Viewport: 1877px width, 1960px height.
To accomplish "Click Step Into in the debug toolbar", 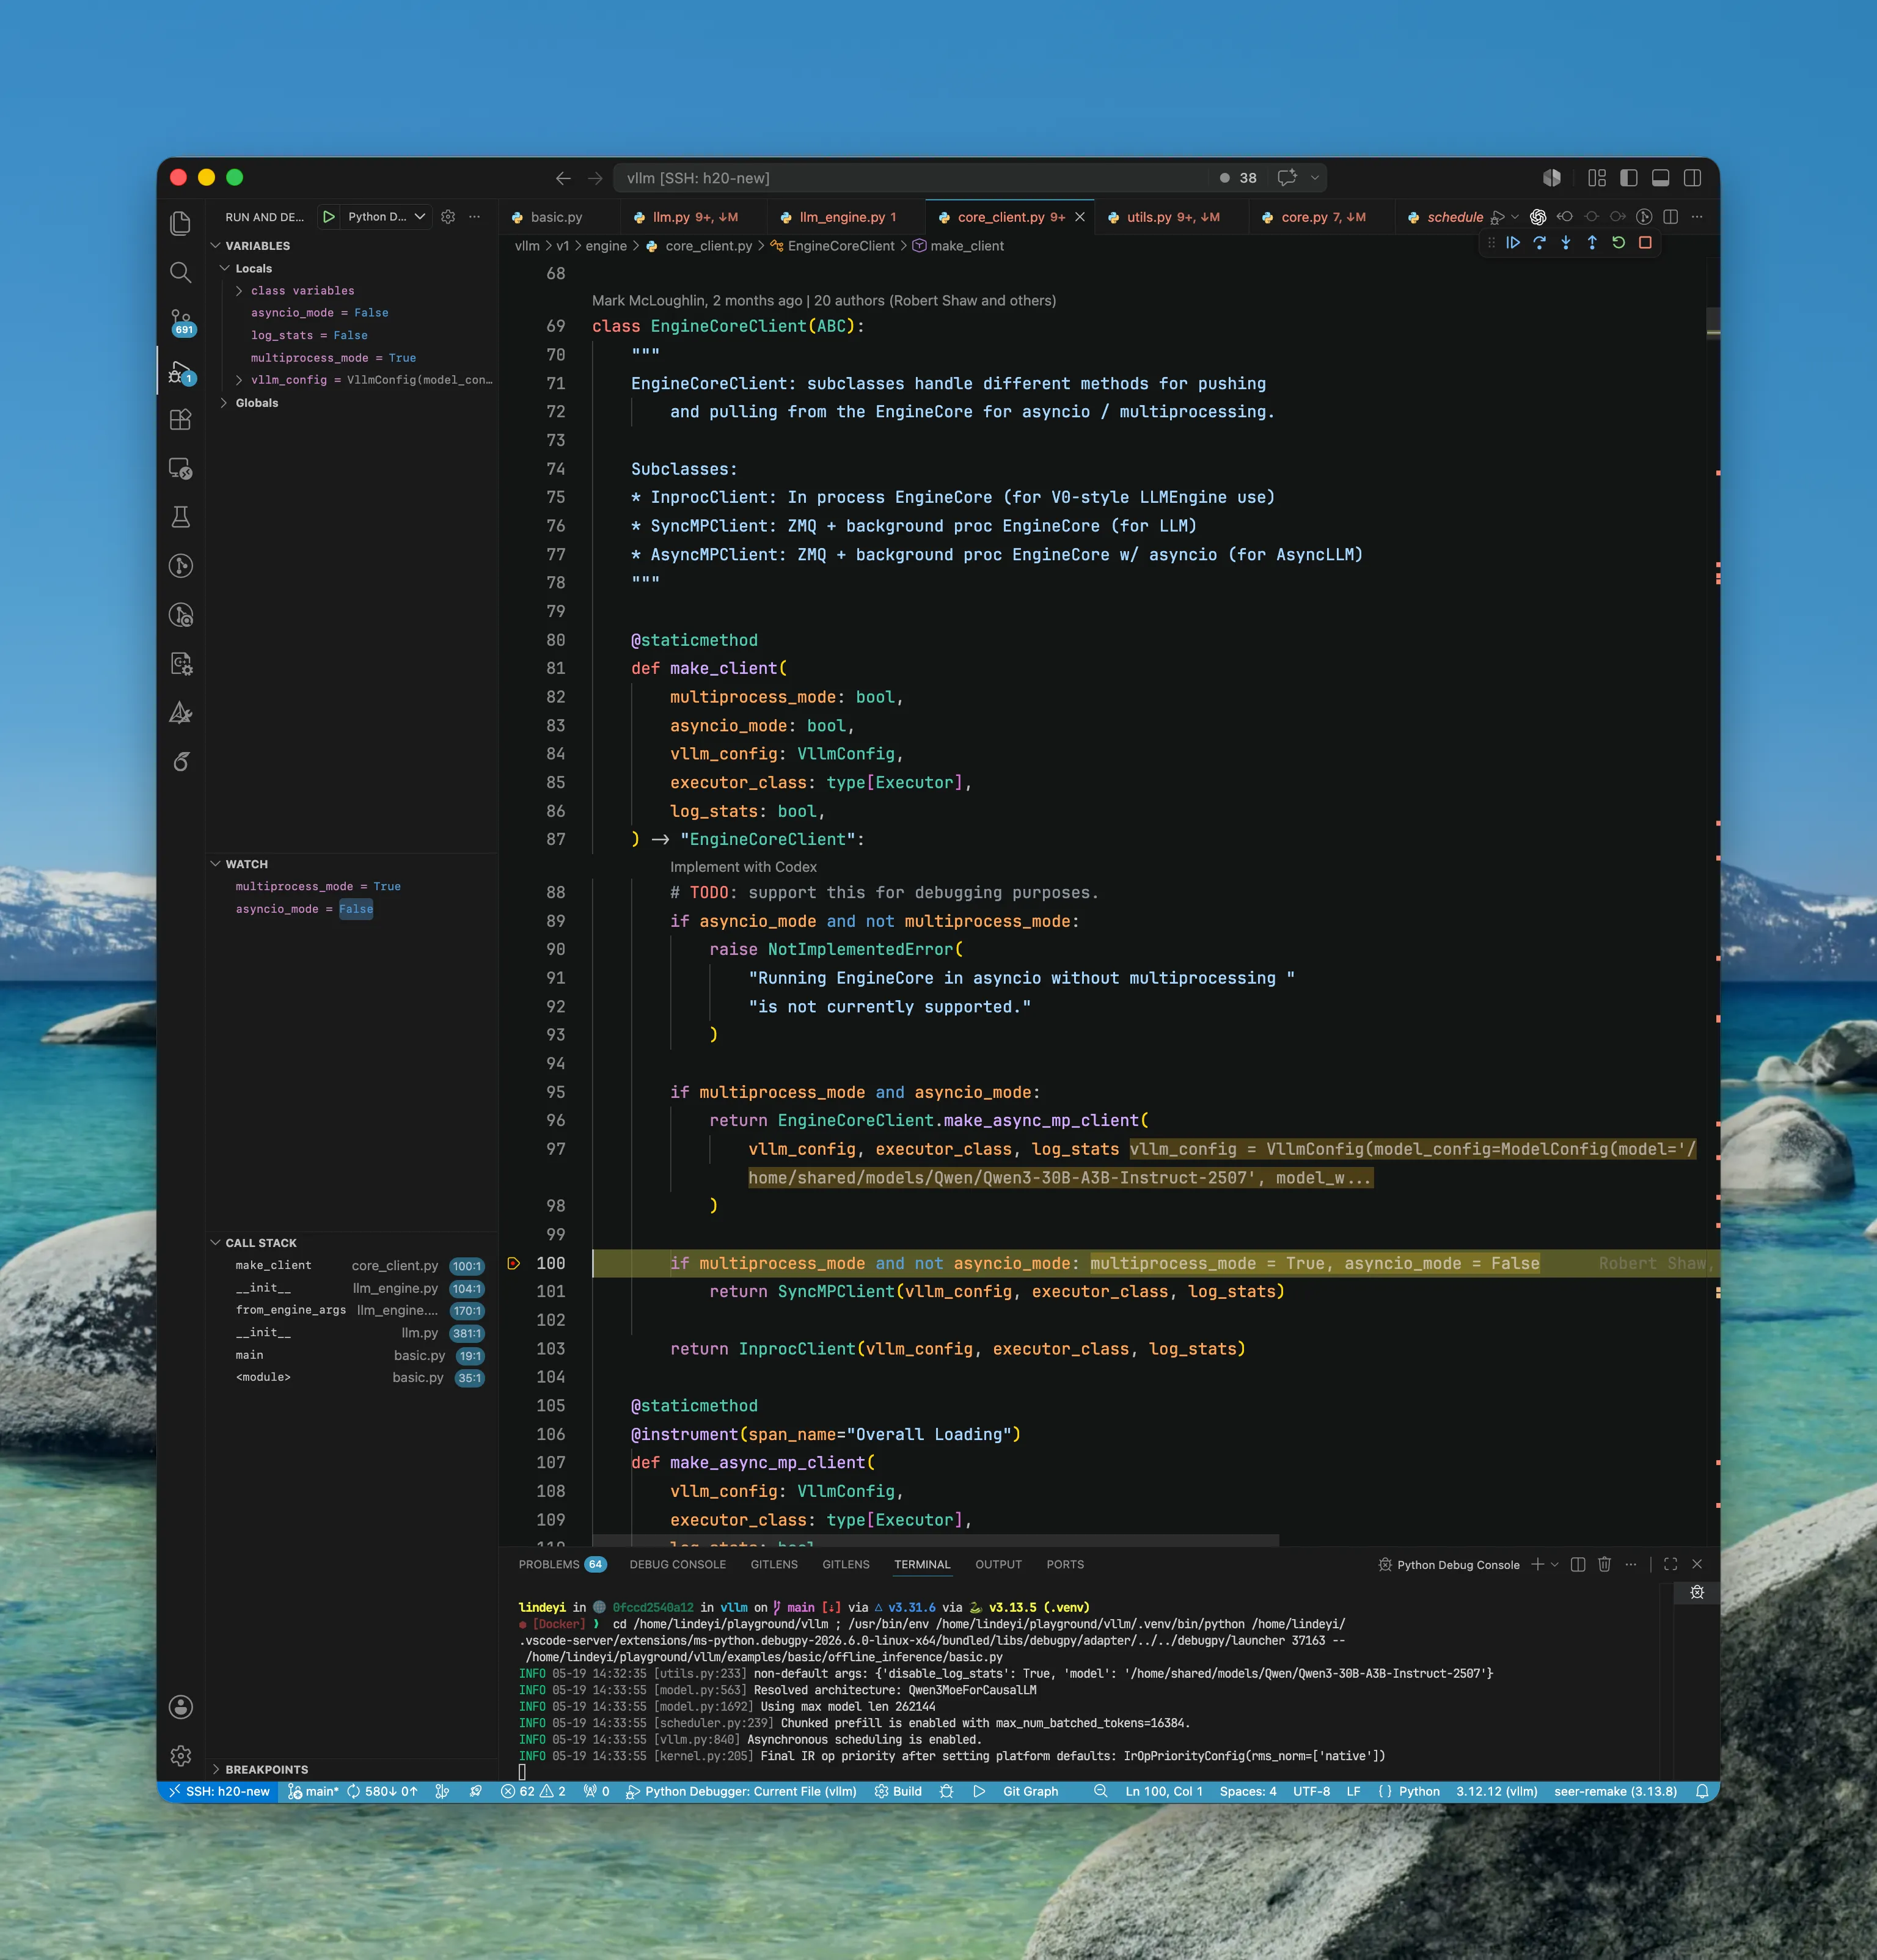I will 1566,243.
